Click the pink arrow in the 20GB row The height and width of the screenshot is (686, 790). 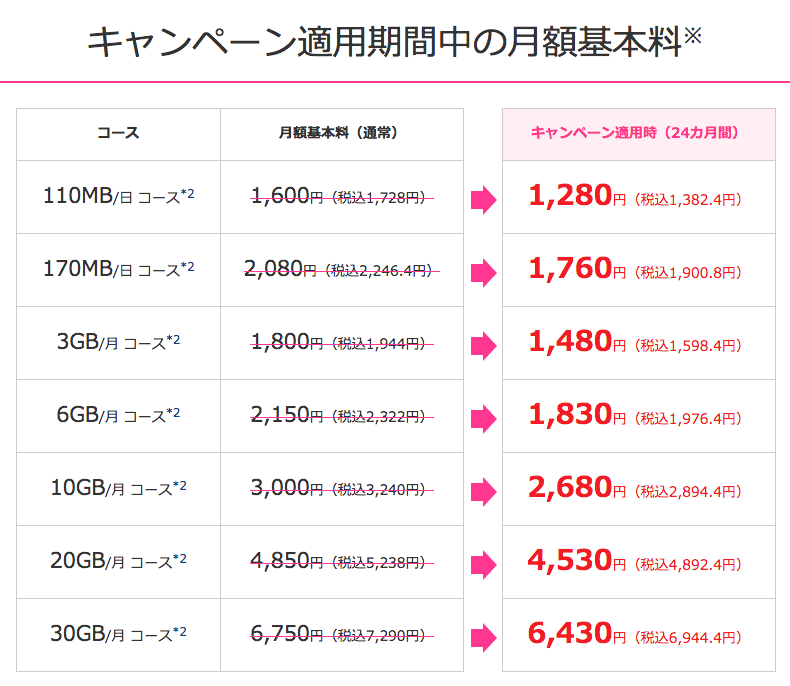coord(484,565)
